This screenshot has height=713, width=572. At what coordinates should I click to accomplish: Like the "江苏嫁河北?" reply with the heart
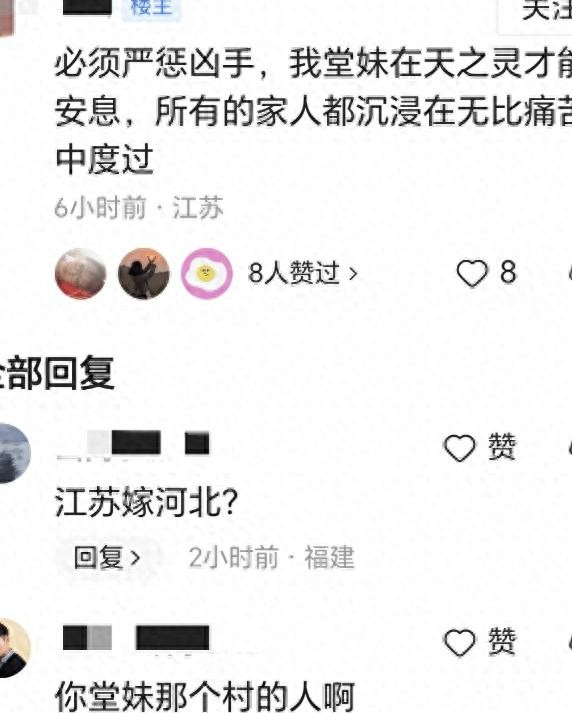[x=459, y=447]
